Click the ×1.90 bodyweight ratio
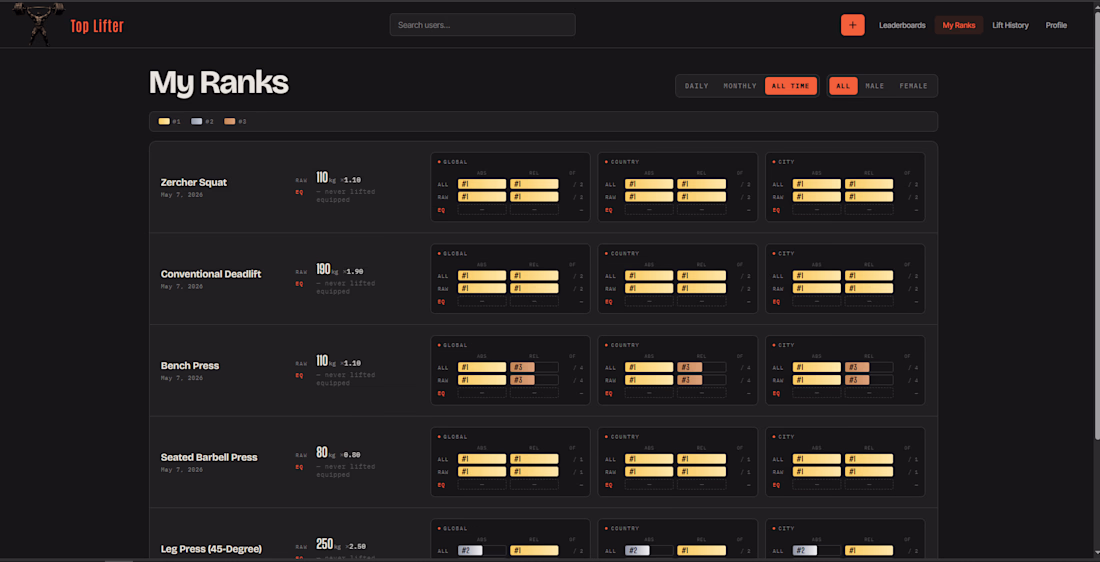This screenshot has height=562, width=1100. (351, 272)
